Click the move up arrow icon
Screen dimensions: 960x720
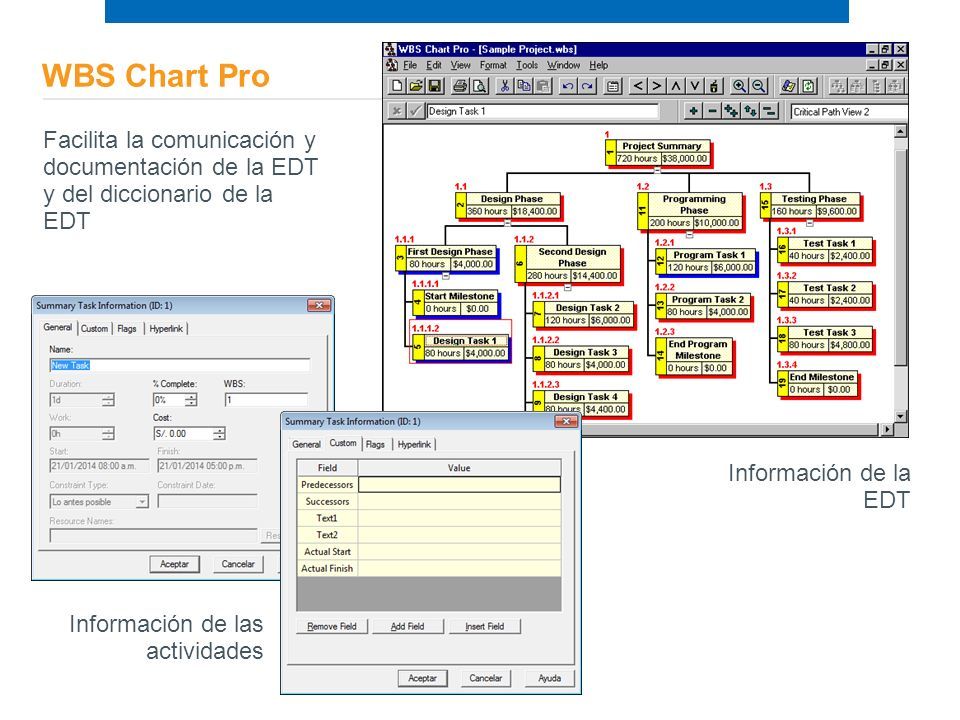676,86
